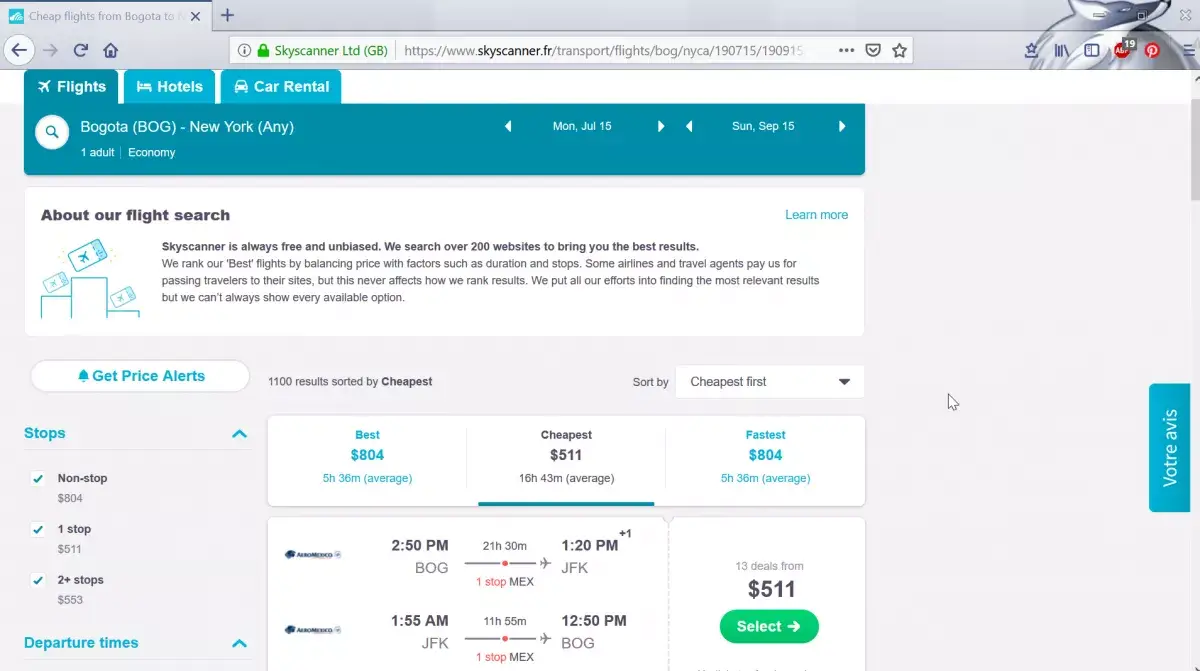Image resolution: width=1200 pixels, height=671 pixels.
Task: Click the AeroMexico logo on return flight
Action: pyautogui.click(x=313, y=630)
